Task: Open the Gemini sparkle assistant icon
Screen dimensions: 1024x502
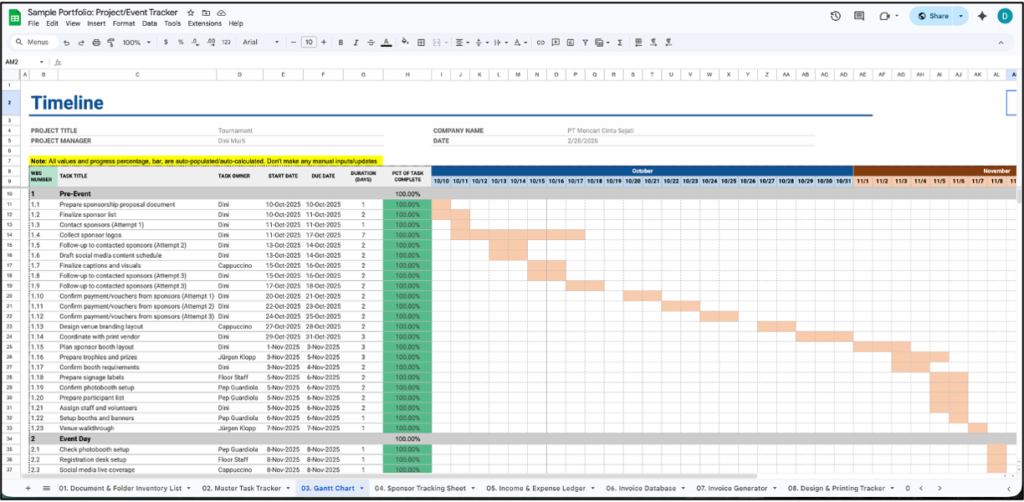Action: coord(982,16)
